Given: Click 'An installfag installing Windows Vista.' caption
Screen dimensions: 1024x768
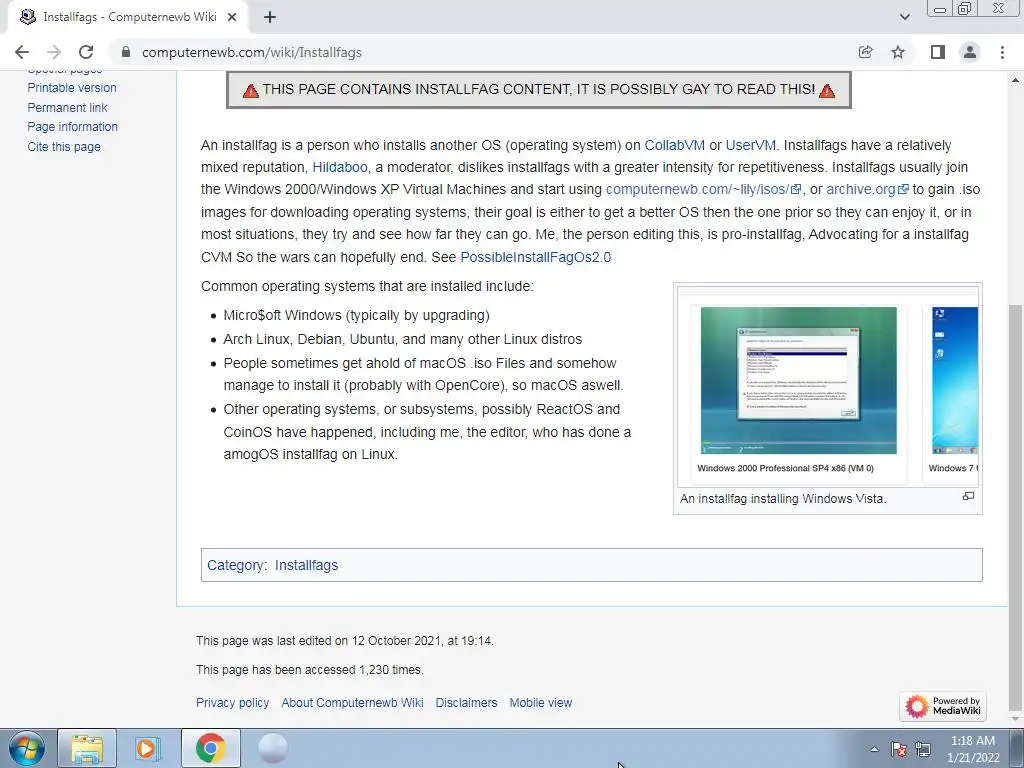Looking at the screenshot, I should [783, 499].
